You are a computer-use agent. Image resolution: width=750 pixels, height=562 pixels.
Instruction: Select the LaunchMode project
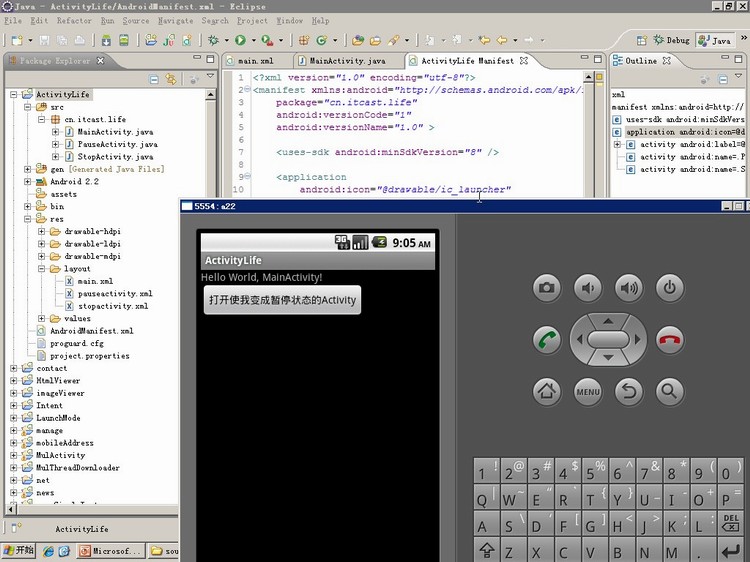point(58,418)
